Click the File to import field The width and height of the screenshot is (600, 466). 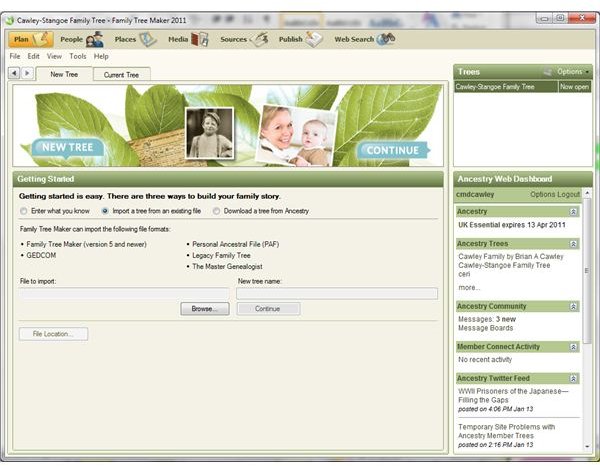[x=124, y=293]
